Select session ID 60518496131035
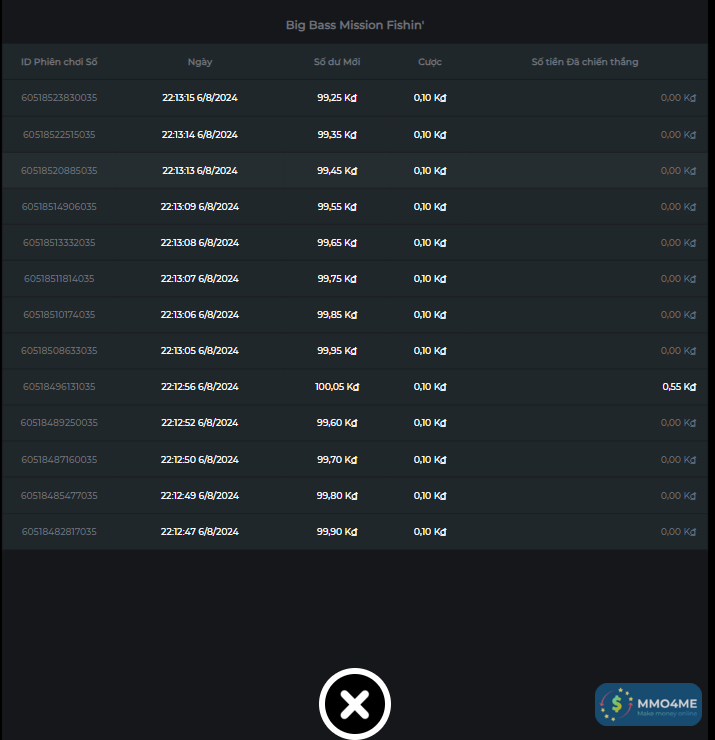 point(59,387)
